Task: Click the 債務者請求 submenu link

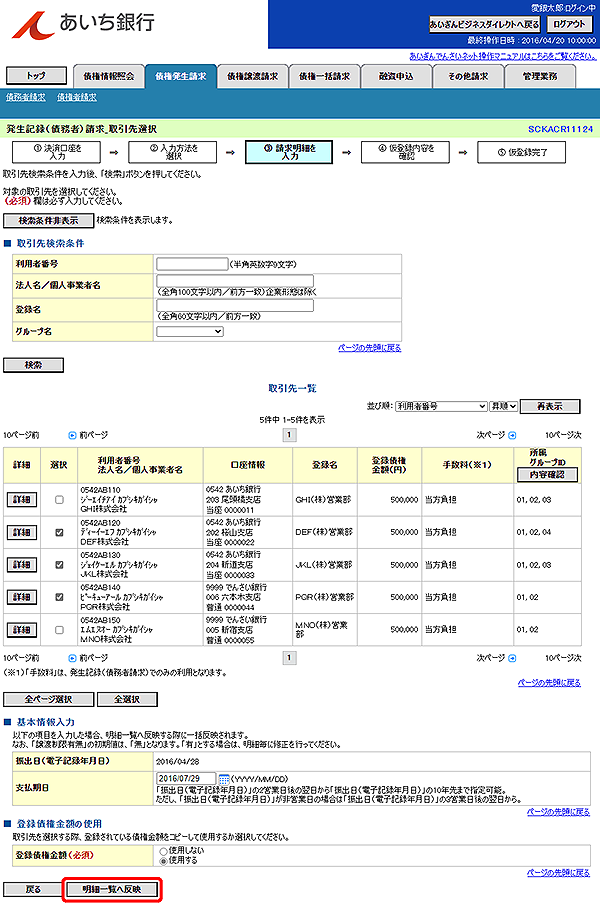Action: click(x=25, y=98)
